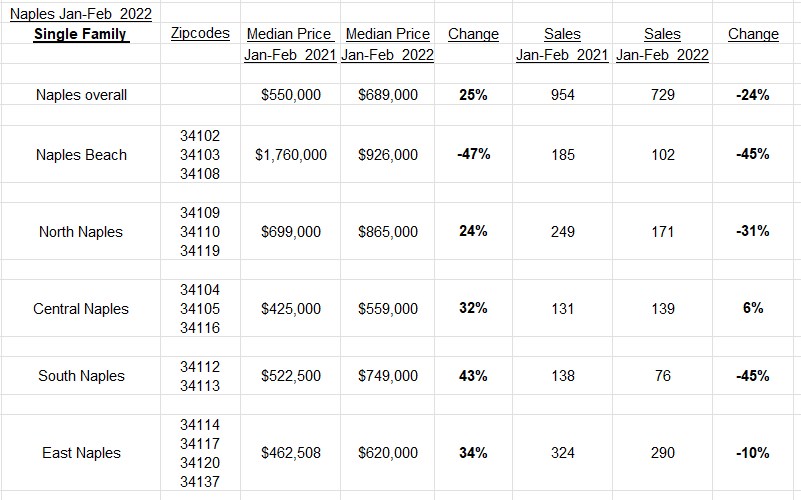Select the 324 sales cell
Screen dimensions: 801x500
[x=562, y=453]
